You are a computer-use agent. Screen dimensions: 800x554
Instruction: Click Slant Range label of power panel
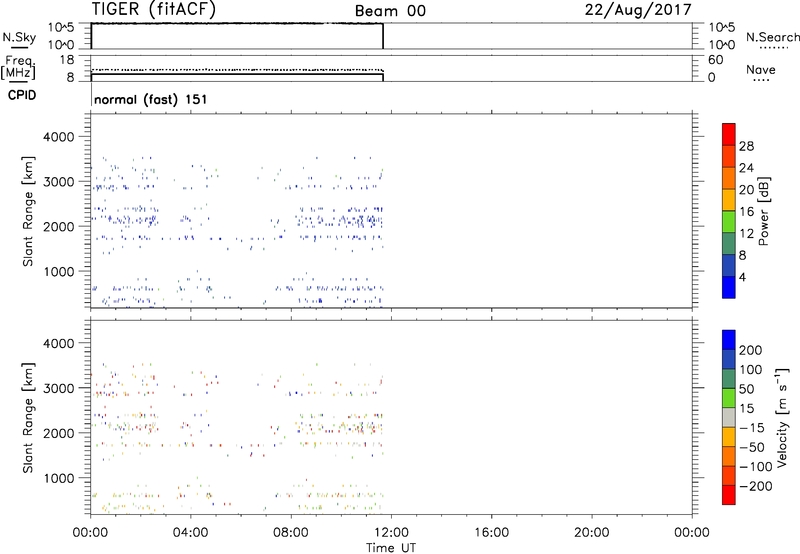click(28, 211)
